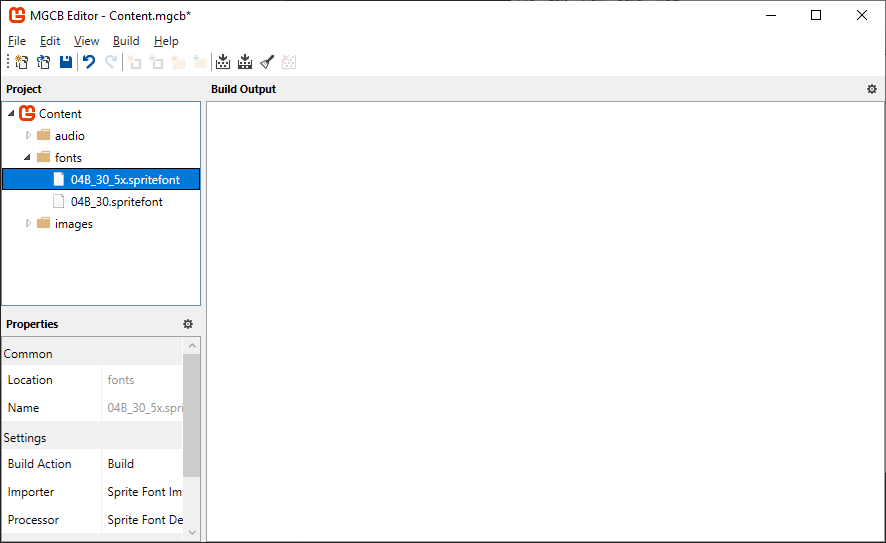Add a new item to the project
The image size is (886, 543).
tap(134, 62)
